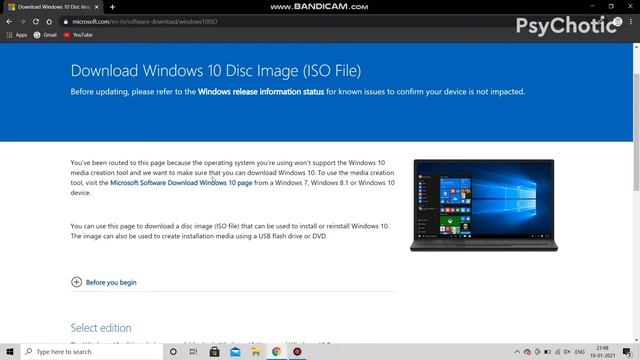Switch to Chrome on the taskbar
The height and width of the screenshot is (360, 640).
(277, 351)
